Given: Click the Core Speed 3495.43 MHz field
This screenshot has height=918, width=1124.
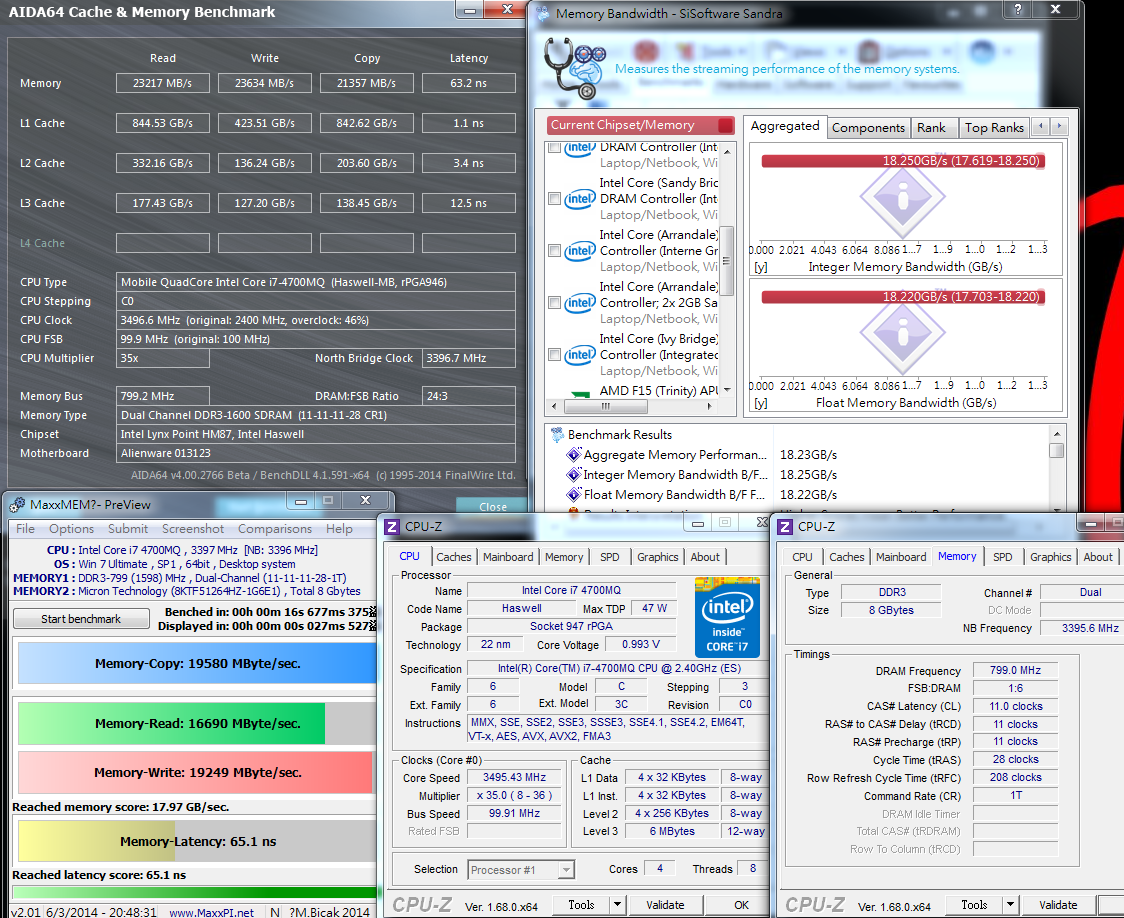Looking at the screenshot, I should pos(514,778).
